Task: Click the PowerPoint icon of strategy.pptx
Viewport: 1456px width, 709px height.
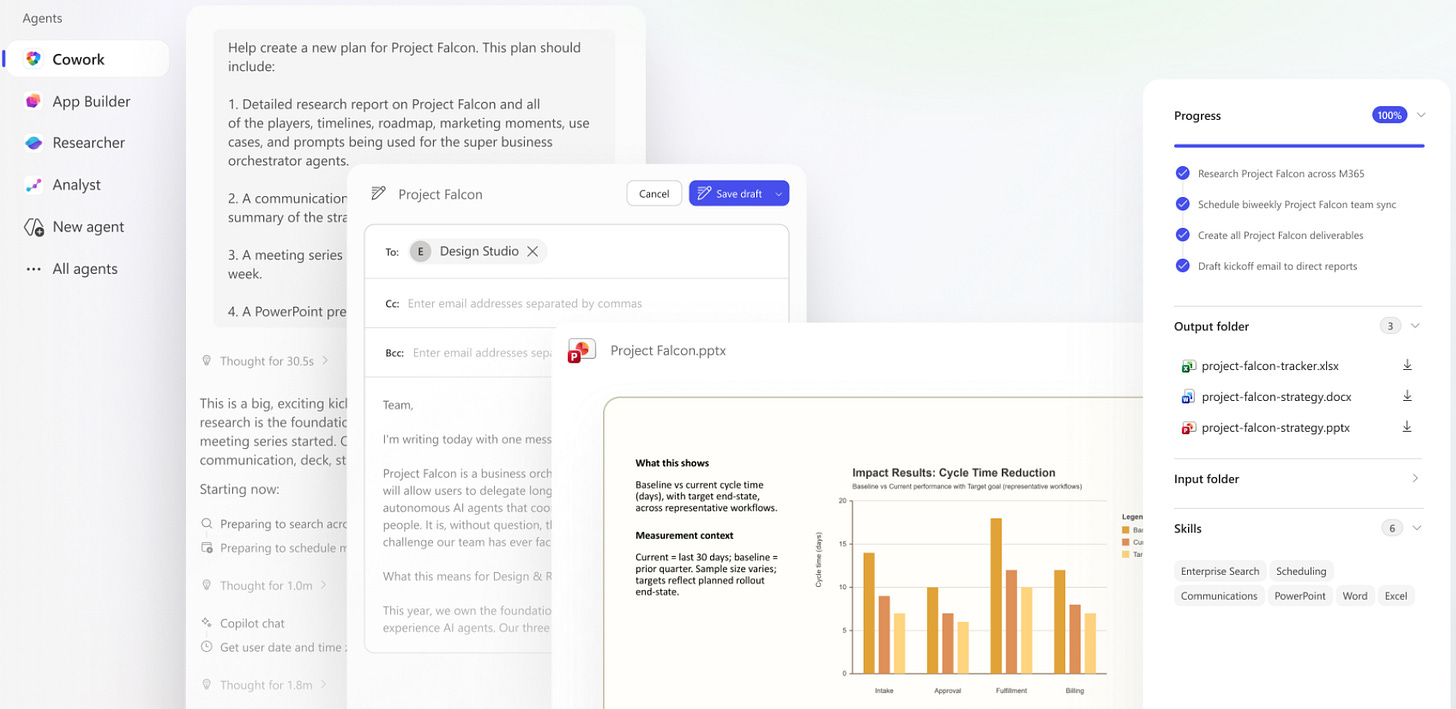Action: [x=1188, y=428]
